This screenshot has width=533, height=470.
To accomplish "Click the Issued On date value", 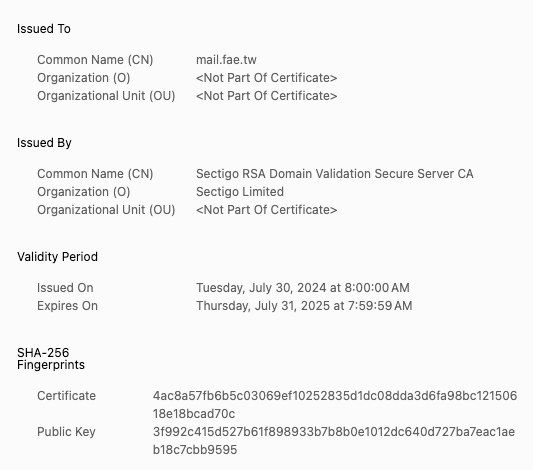I will pos(303,288).
